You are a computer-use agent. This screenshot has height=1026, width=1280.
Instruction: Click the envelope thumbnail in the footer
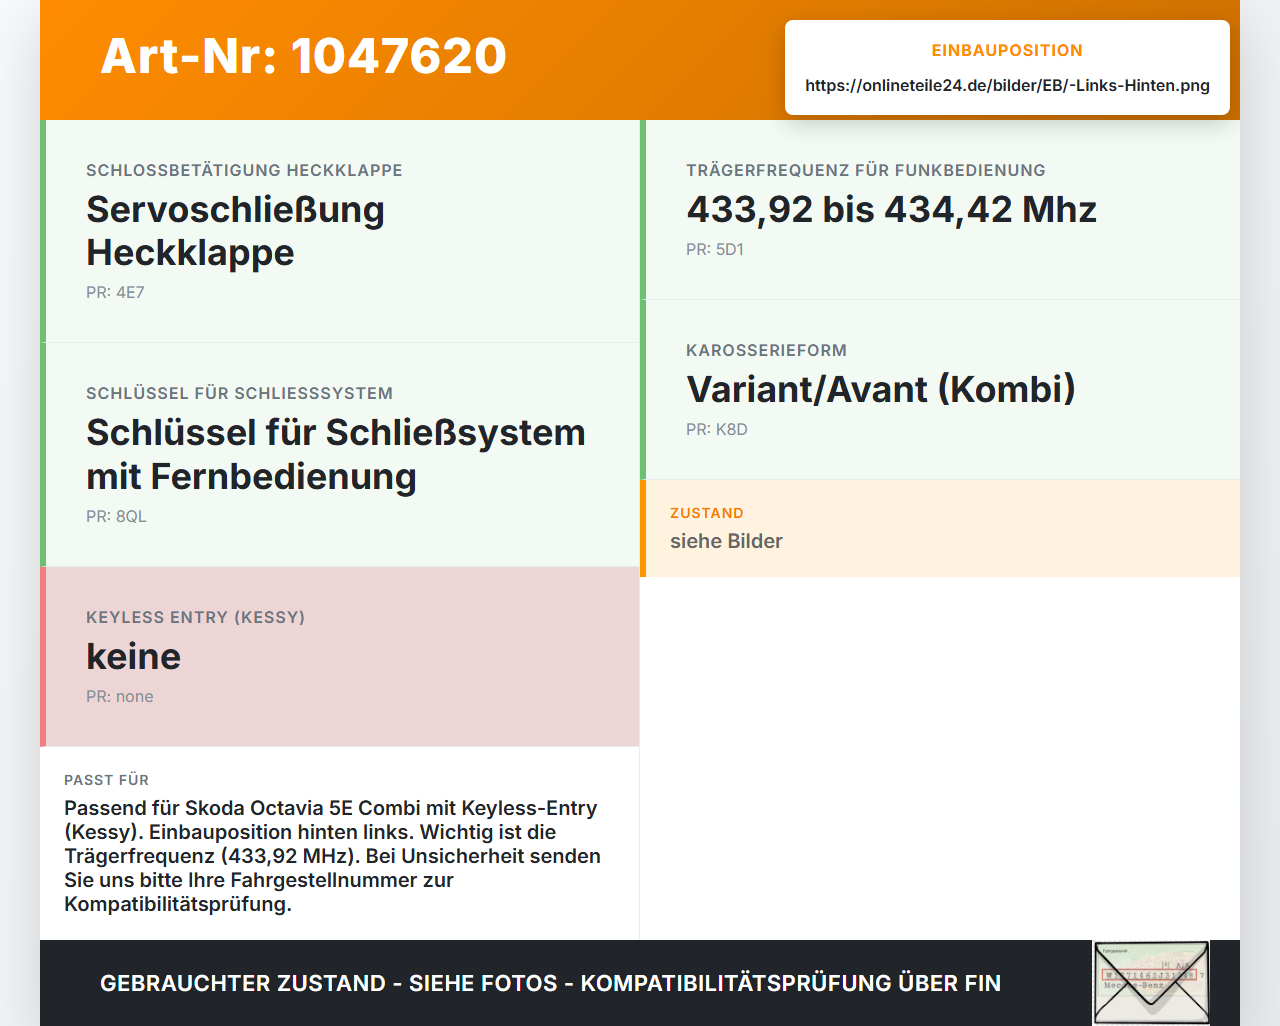pos(1151,983)
